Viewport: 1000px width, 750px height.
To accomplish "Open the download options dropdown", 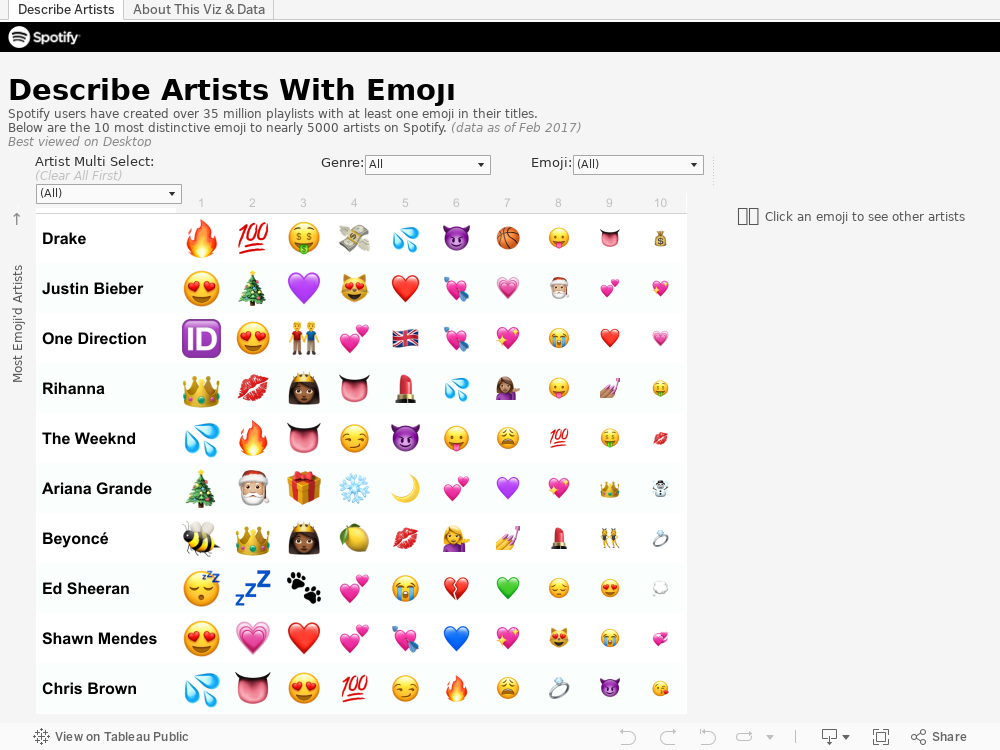I will tap(835, 737).
